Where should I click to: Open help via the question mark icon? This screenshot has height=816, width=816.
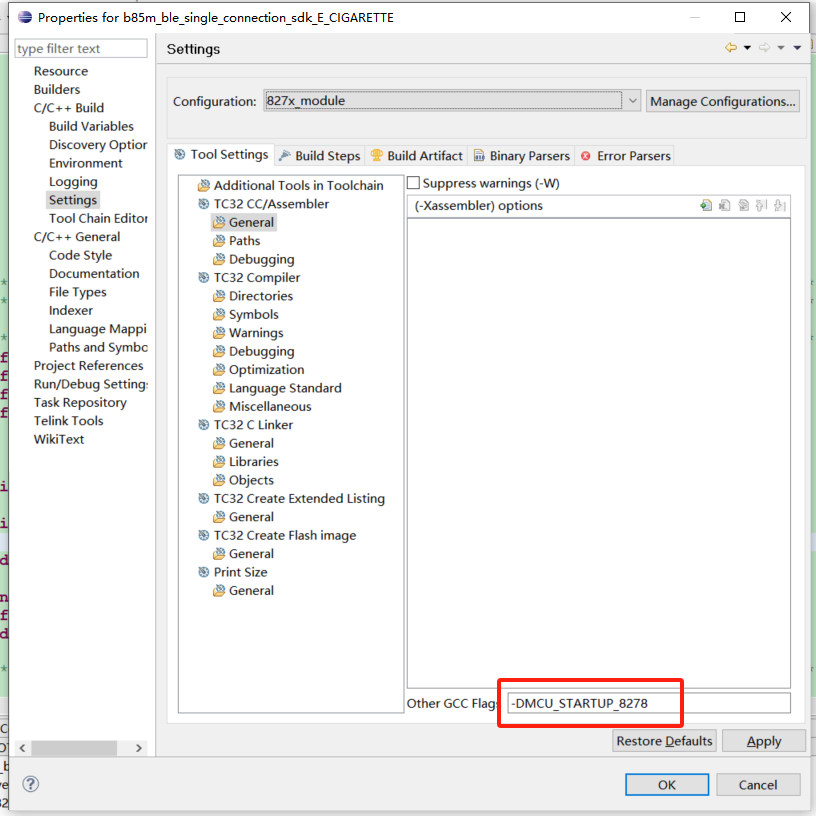coord(31,784)
